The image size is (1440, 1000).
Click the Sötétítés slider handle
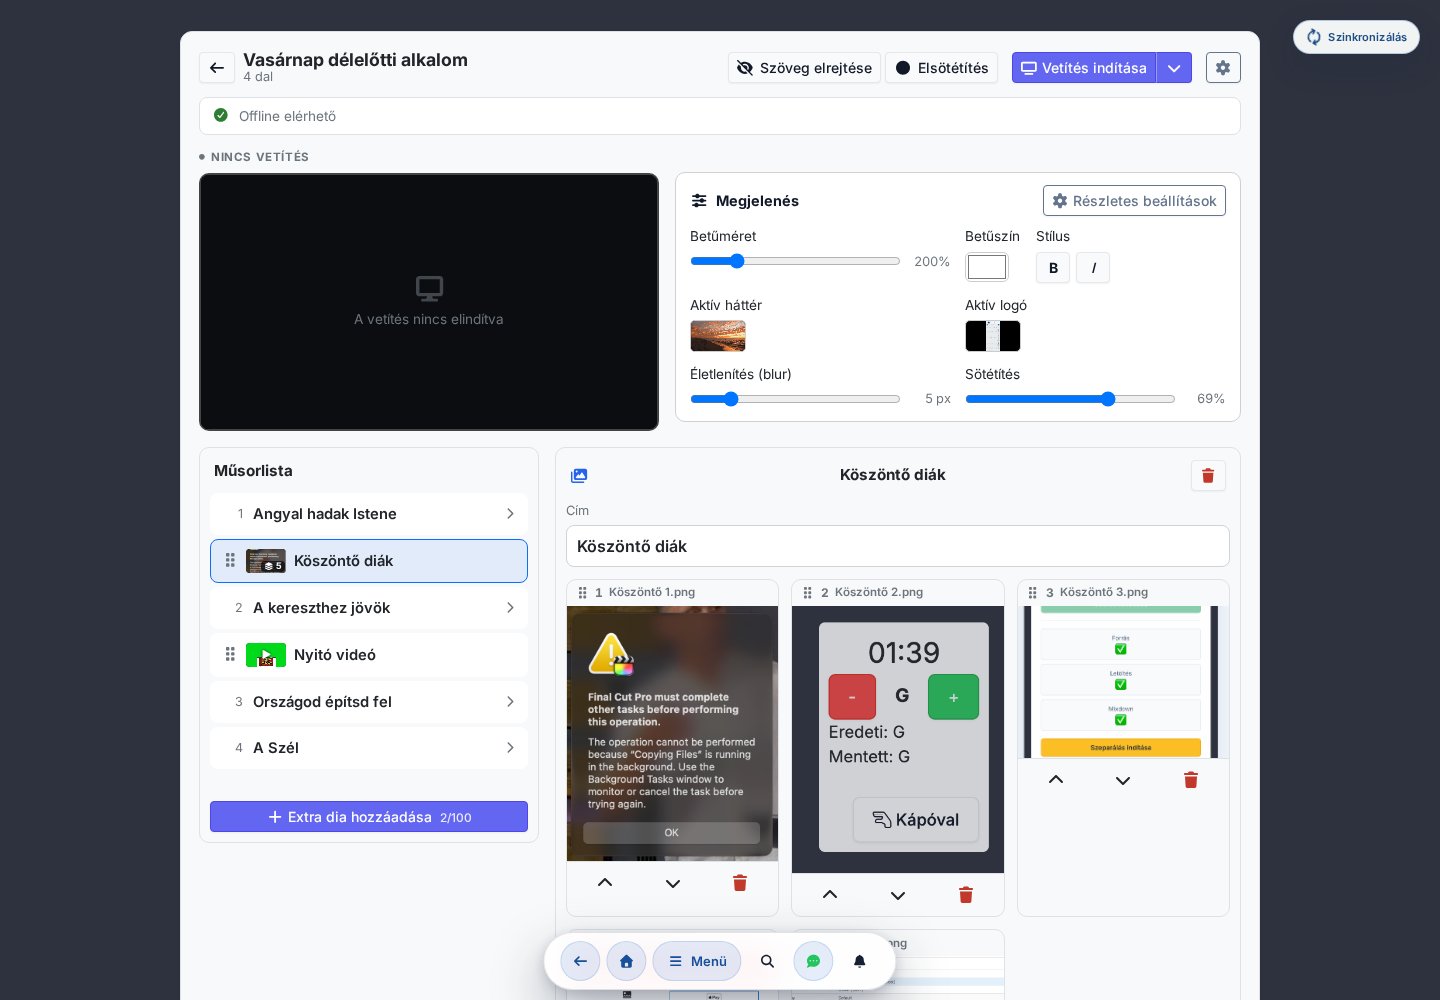[x=1108, y=399]
